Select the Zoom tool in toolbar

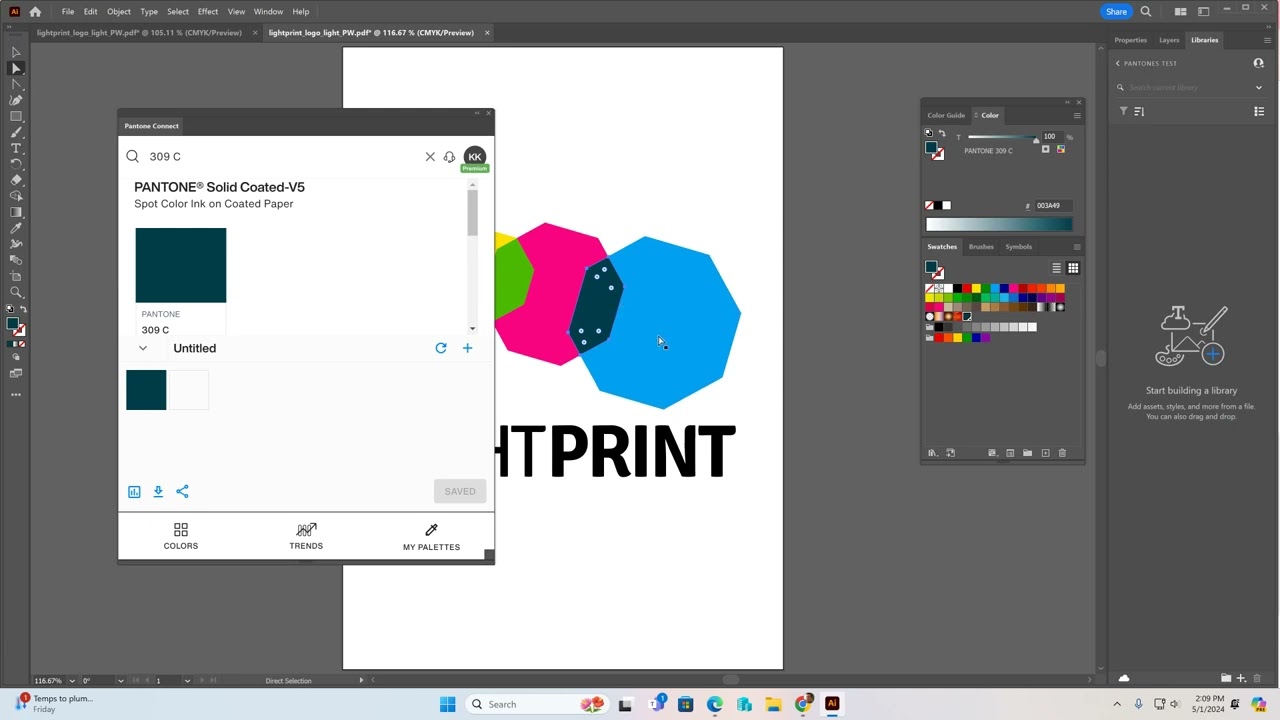click(x=16, y=292)
